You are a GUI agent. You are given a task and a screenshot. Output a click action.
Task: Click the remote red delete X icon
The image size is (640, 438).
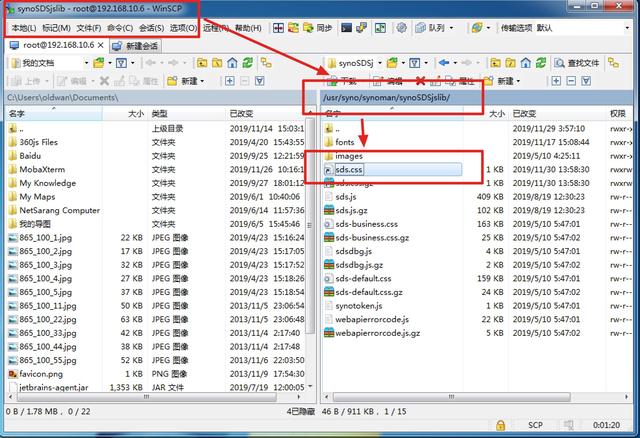[x=420, y=81]
